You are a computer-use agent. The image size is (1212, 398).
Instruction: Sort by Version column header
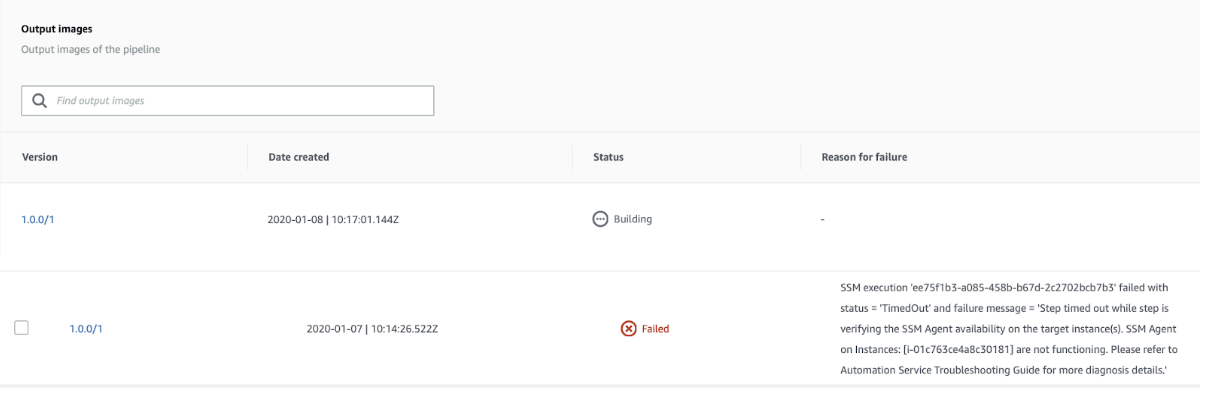click(39, 157)
